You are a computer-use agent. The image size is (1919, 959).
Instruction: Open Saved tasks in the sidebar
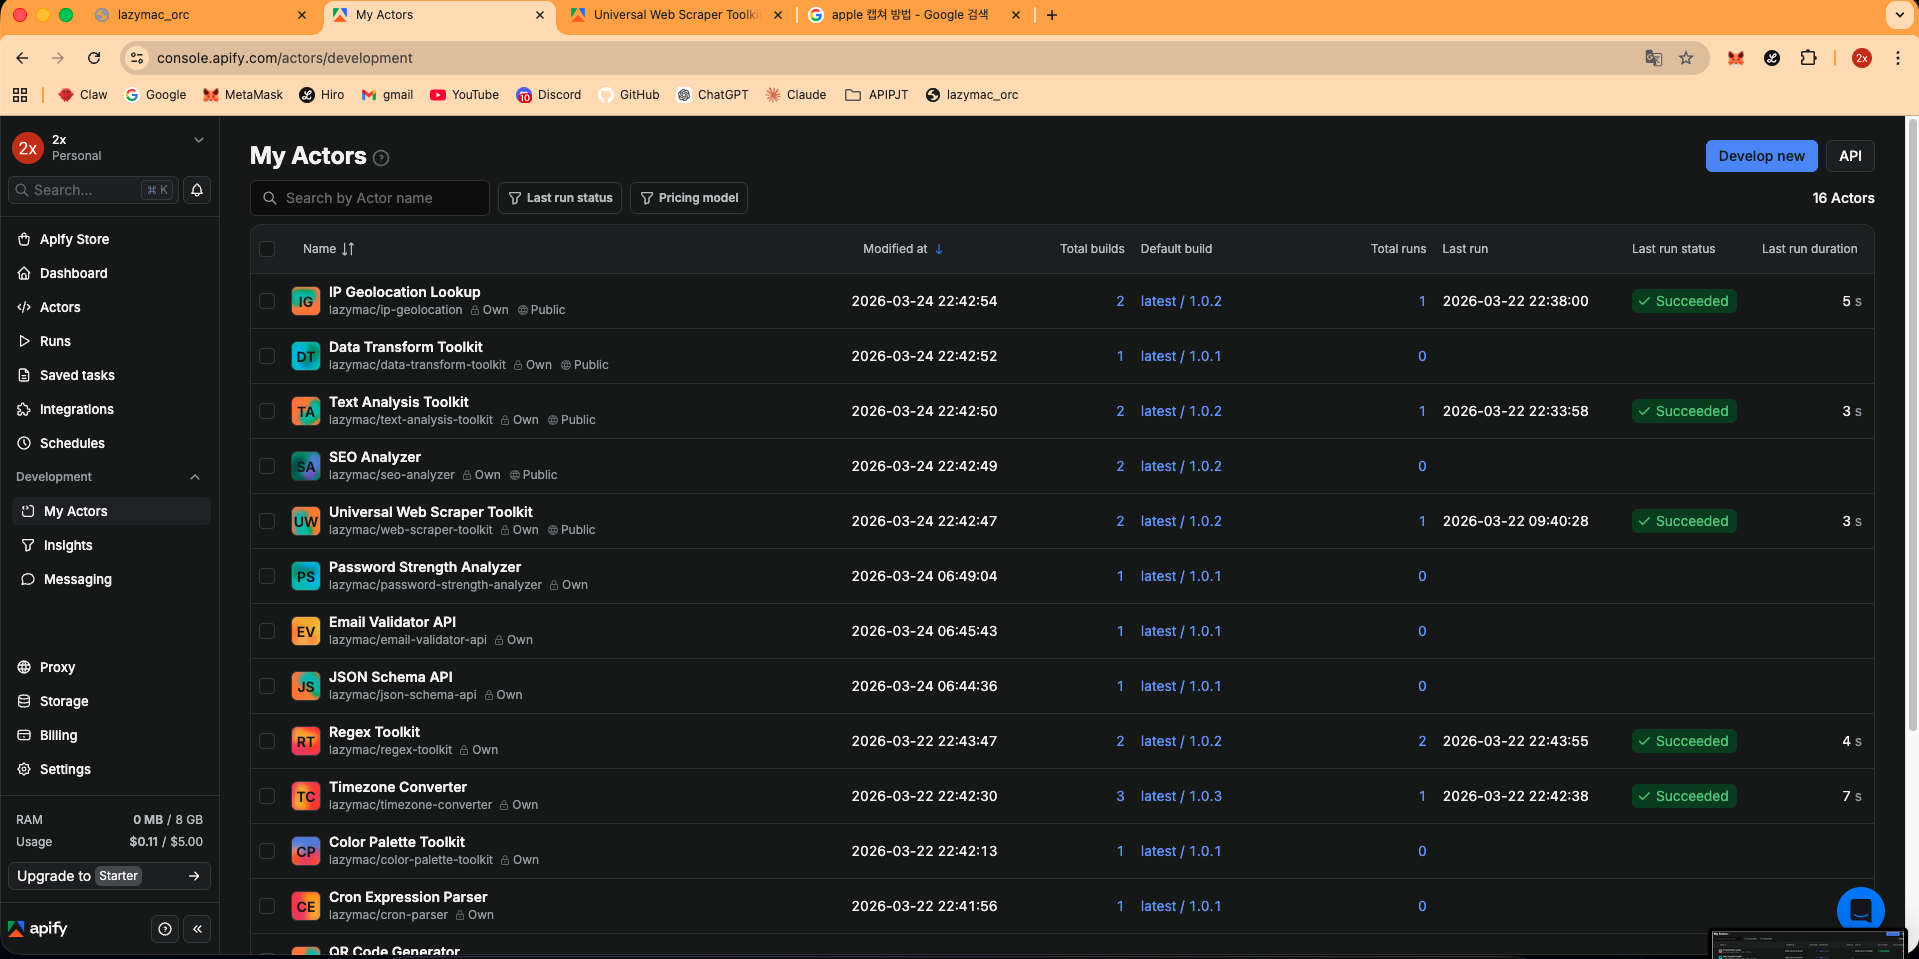[x=77, y=375]
